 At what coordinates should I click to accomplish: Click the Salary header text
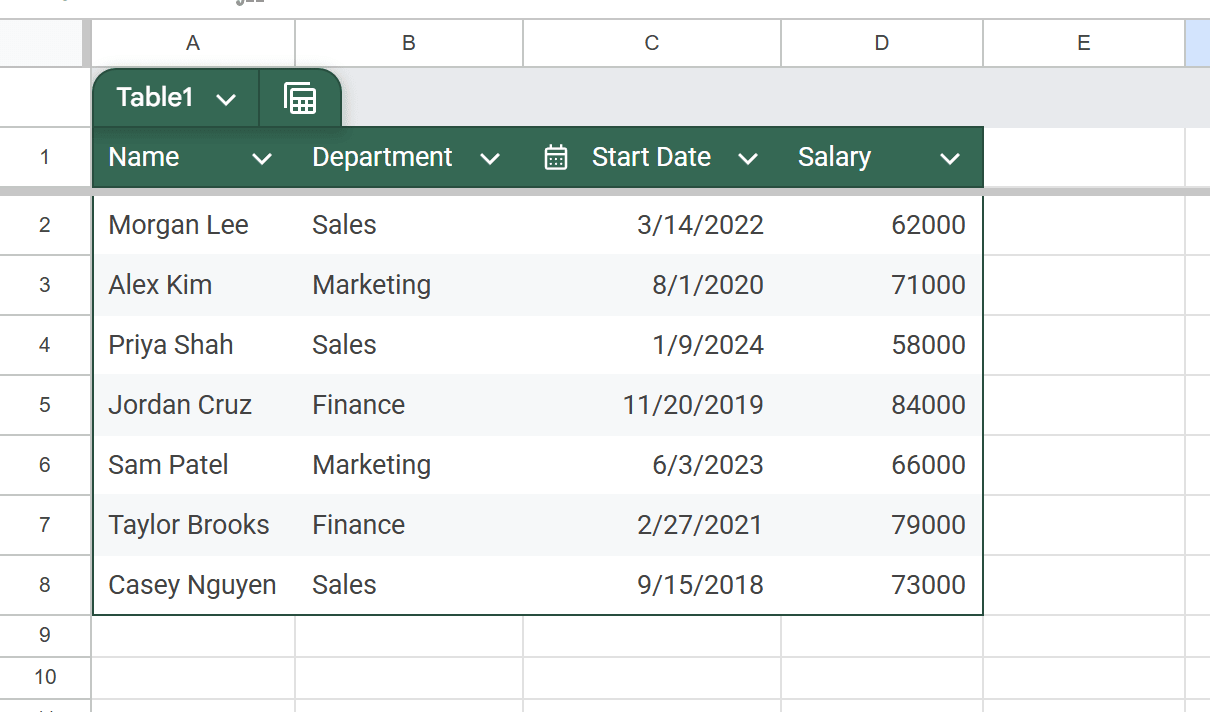pos(834,157)
